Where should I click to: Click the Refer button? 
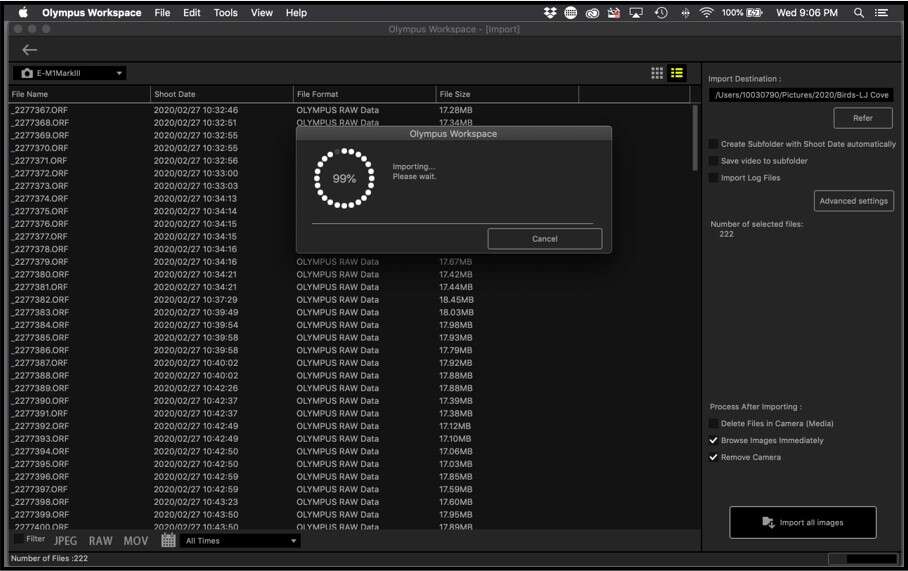point(863,118)
